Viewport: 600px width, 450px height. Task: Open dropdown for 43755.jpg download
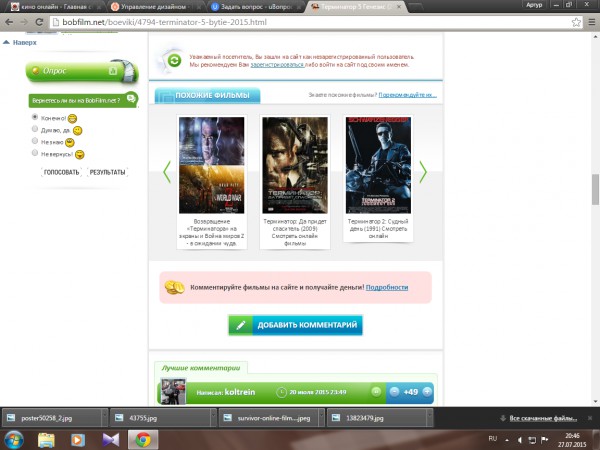pyautogui.click(x=213, y=418)
